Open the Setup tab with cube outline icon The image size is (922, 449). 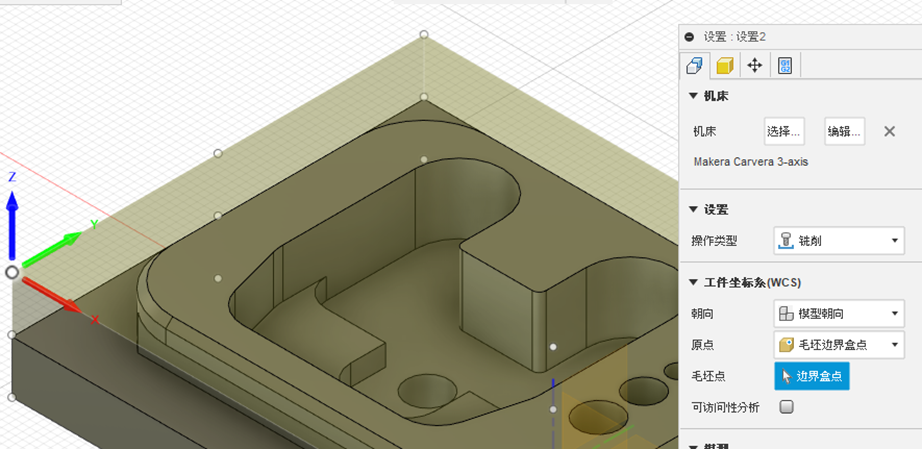coord(694,66)
